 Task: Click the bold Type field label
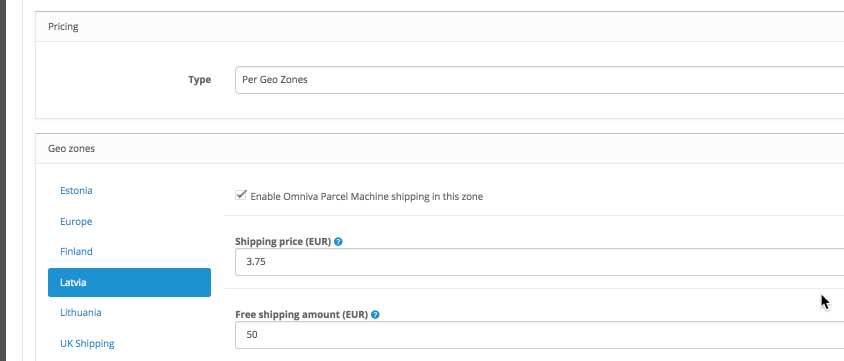(x=199, y=80)
